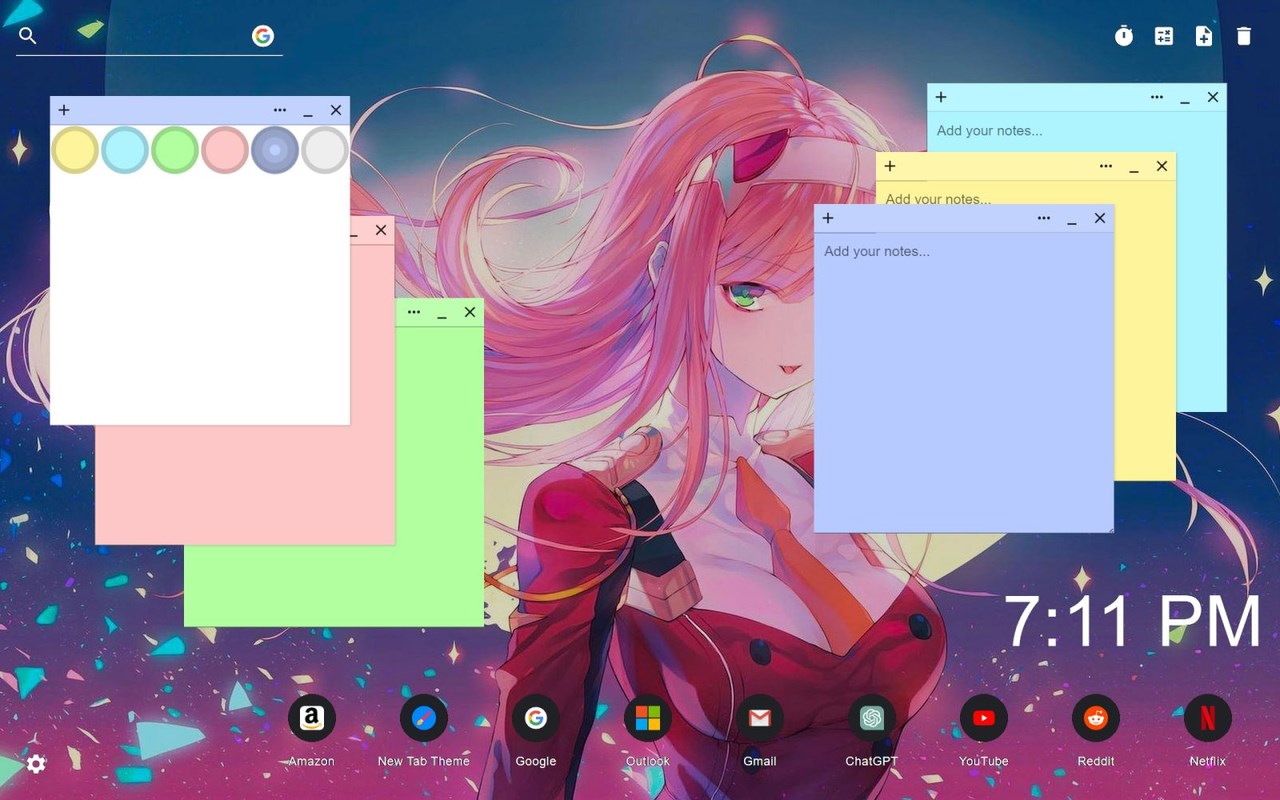
Task: Add note from periwinkle note's plus
Action: [828, 218]
